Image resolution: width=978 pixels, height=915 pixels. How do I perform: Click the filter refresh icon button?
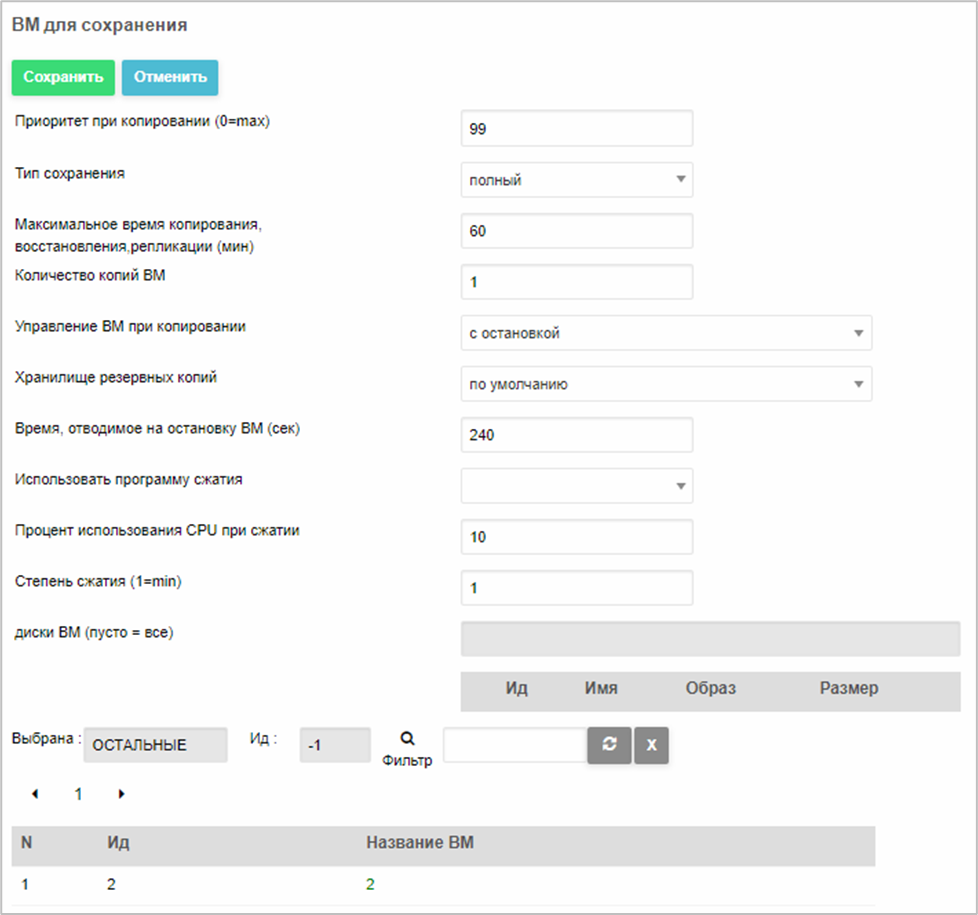pos(609,745)
